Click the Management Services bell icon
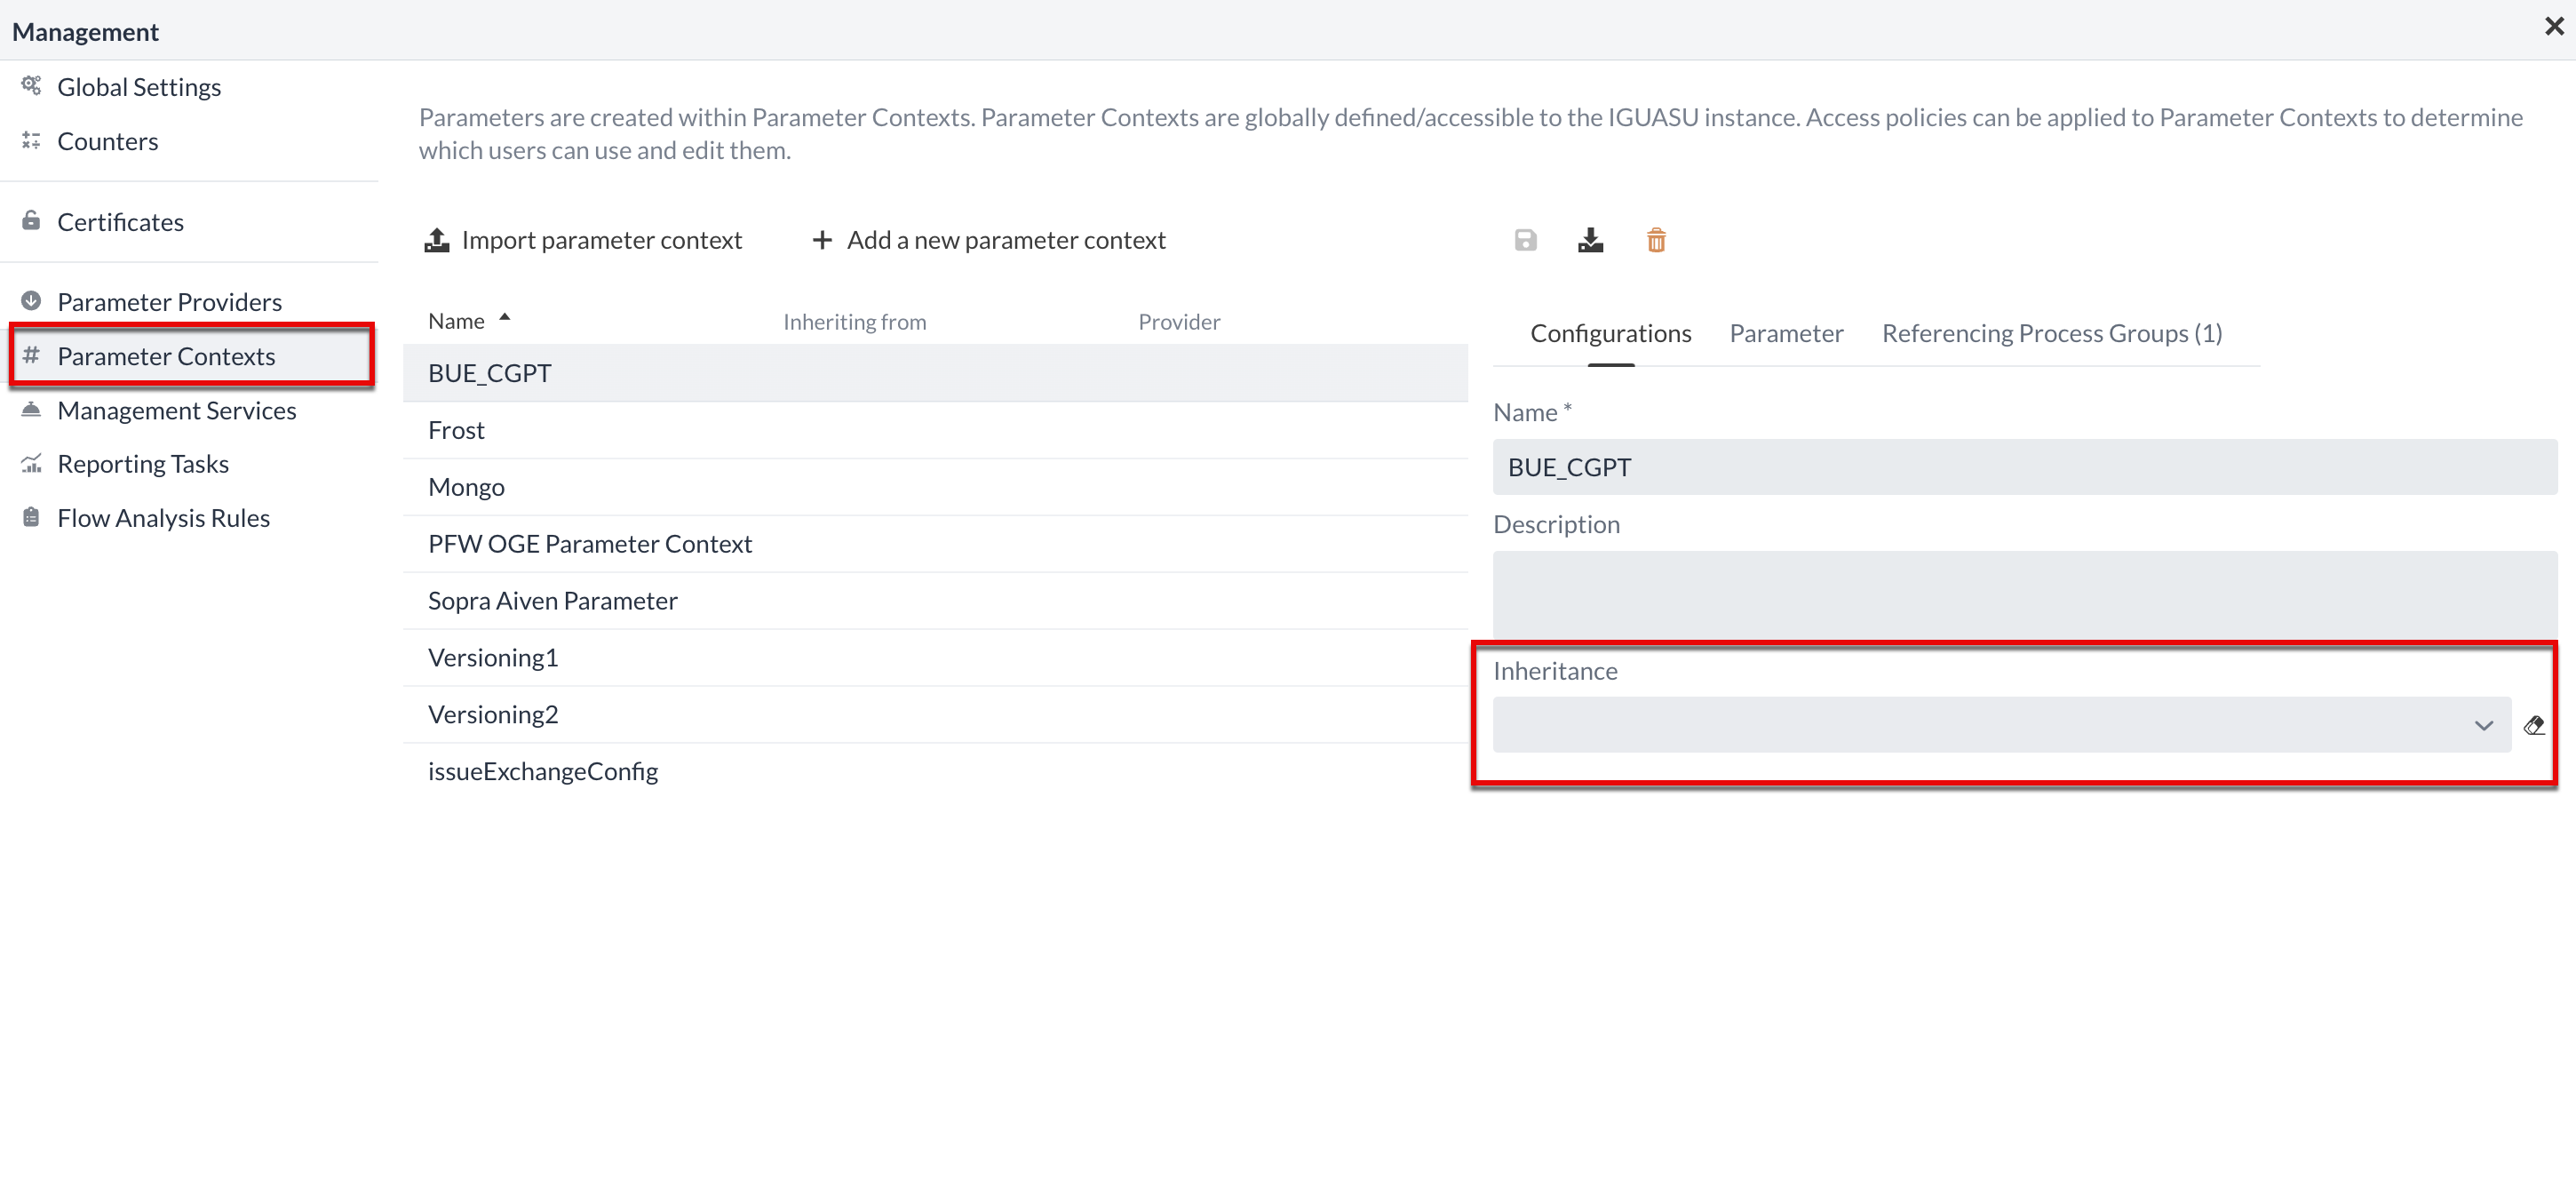Image resolution: width=2576 pixels, height=1196 pixels. pyautogui.click(x=31, y=409)
